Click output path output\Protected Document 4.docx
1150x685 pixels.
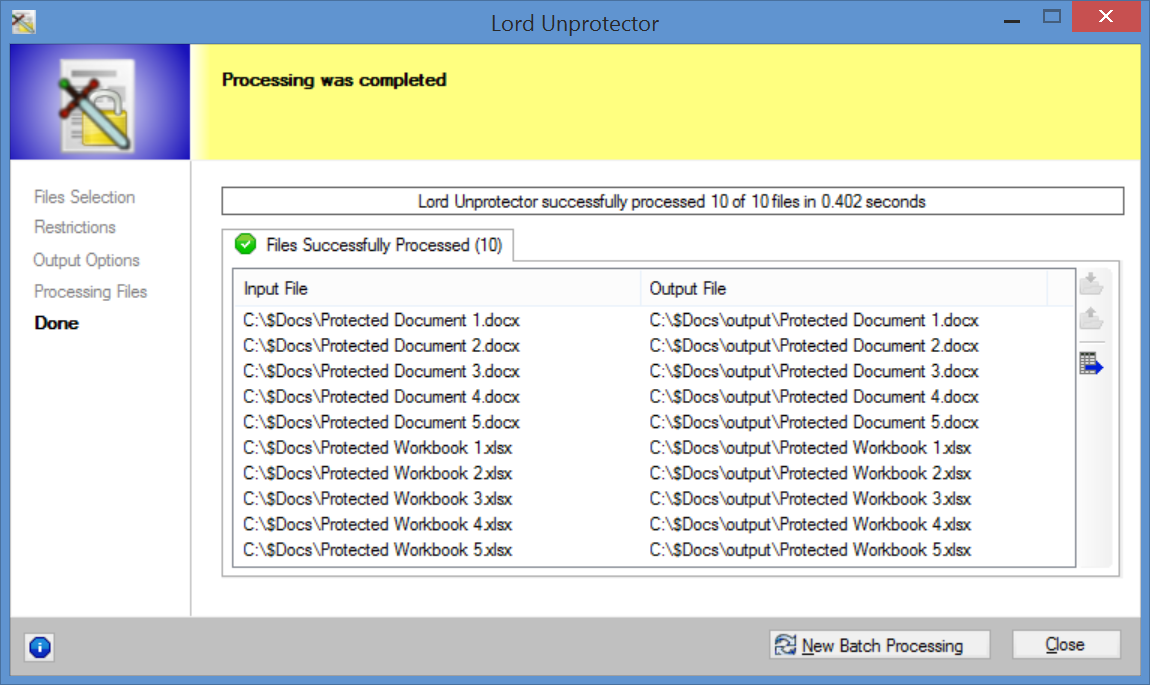coord(814,397)
